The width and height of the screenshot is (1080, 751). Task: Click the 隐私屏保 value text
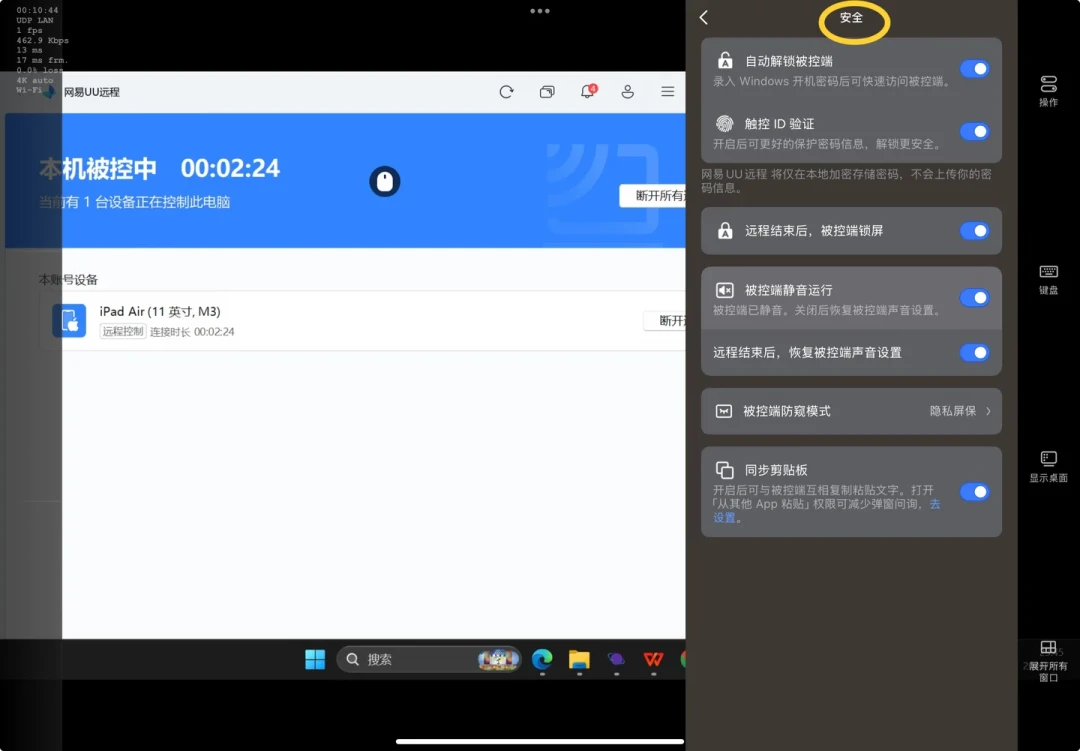pos(953,411)
